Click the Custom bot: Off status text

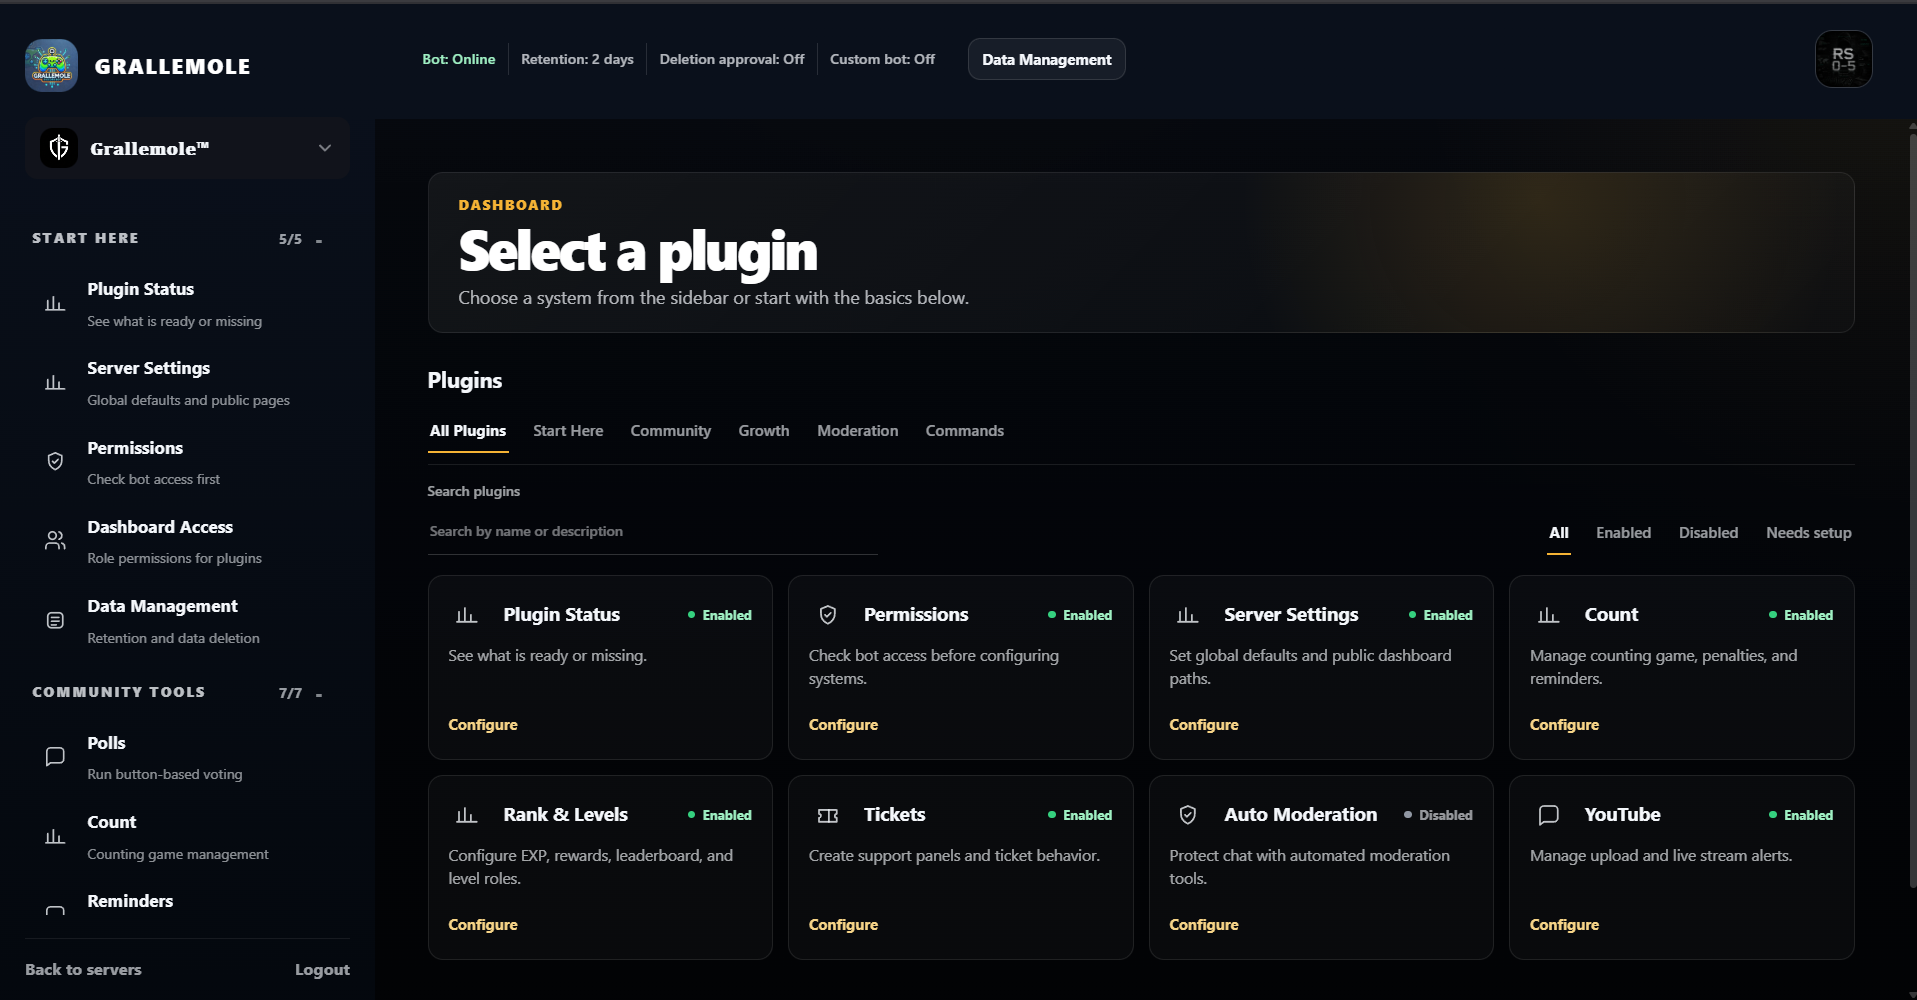point(882,59)
